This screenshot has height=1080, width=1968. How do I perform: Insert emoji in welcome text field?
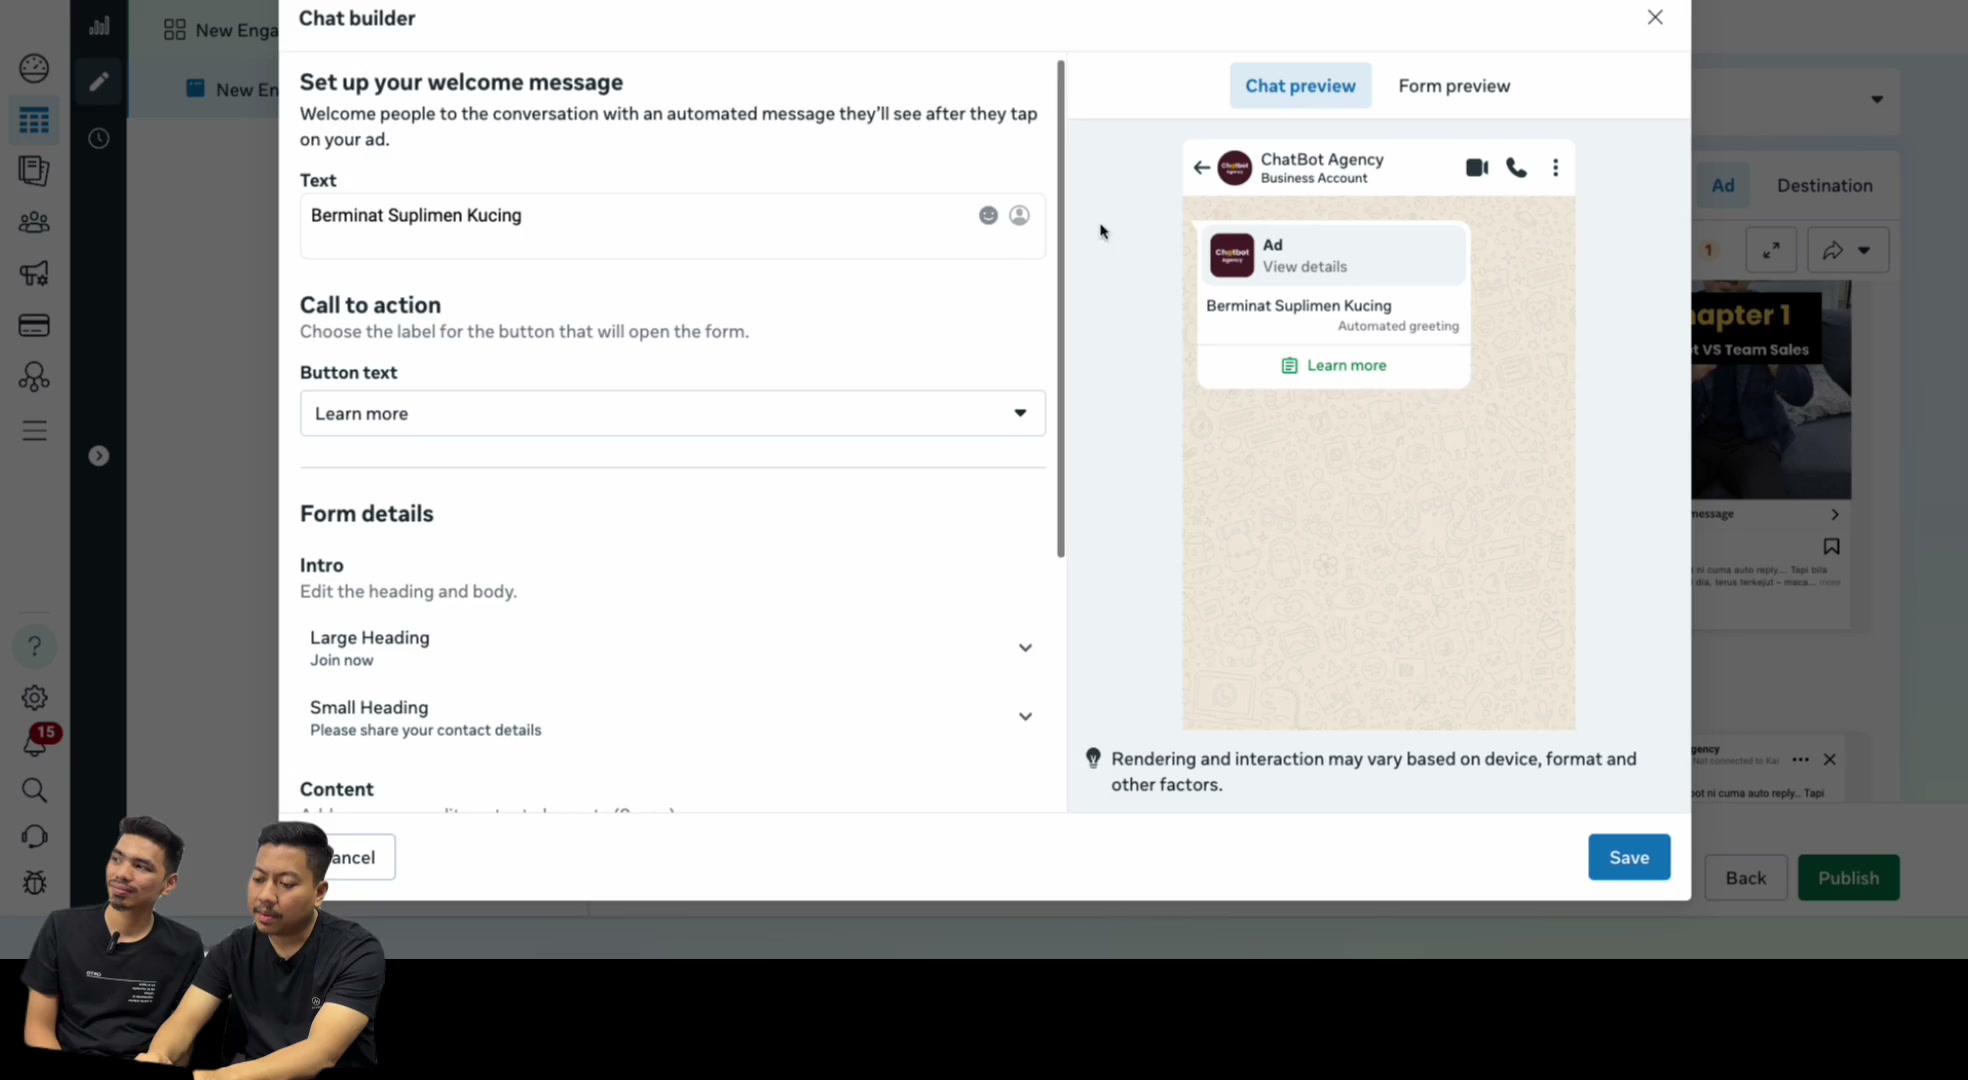(x=988, y=215)
